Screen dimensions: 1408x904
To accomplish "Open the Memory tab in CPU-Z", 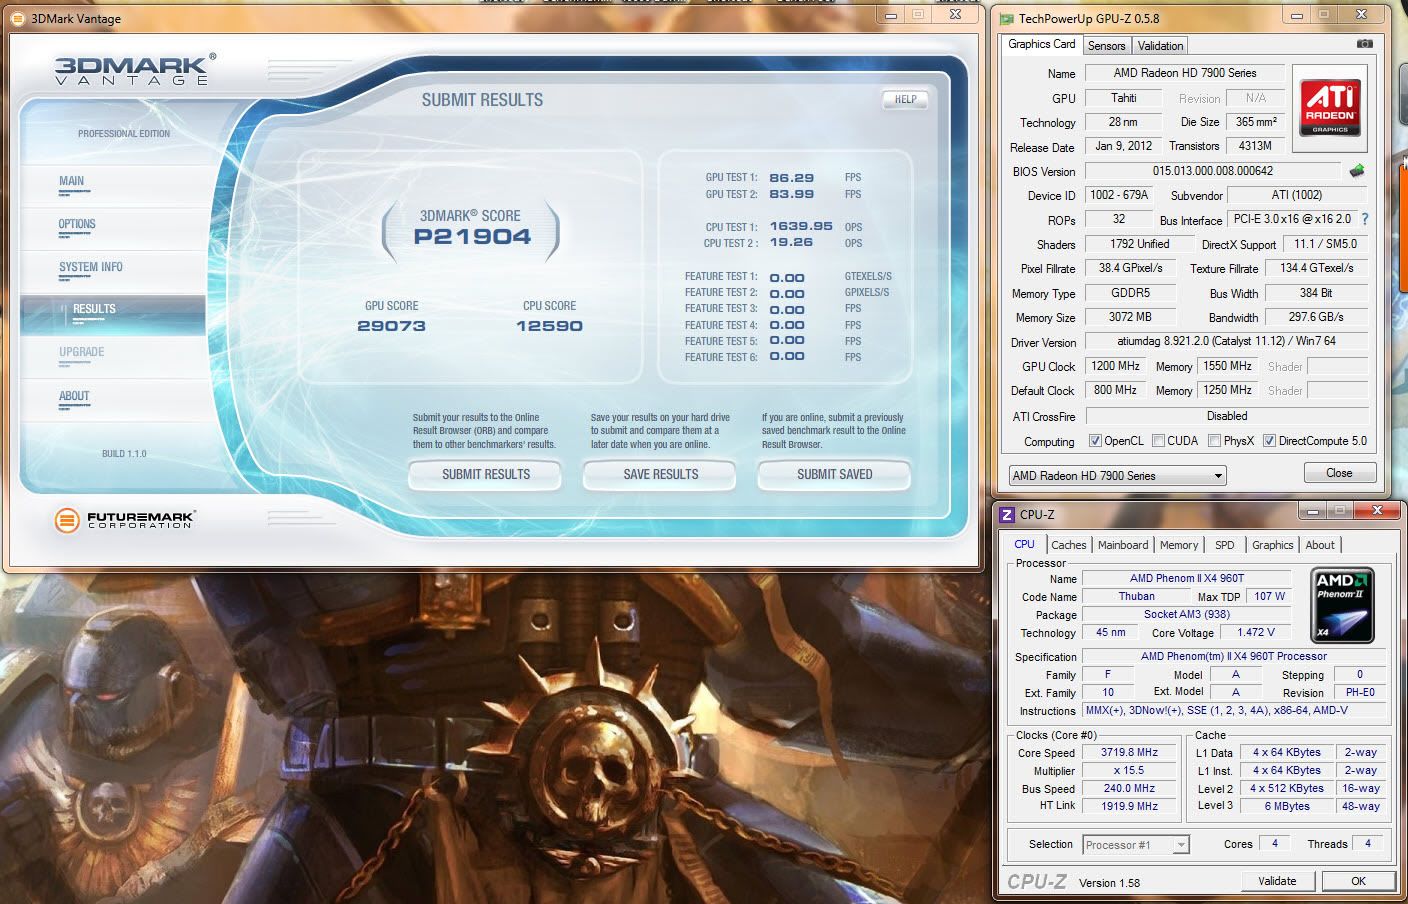I will (x=1179, y=545).
